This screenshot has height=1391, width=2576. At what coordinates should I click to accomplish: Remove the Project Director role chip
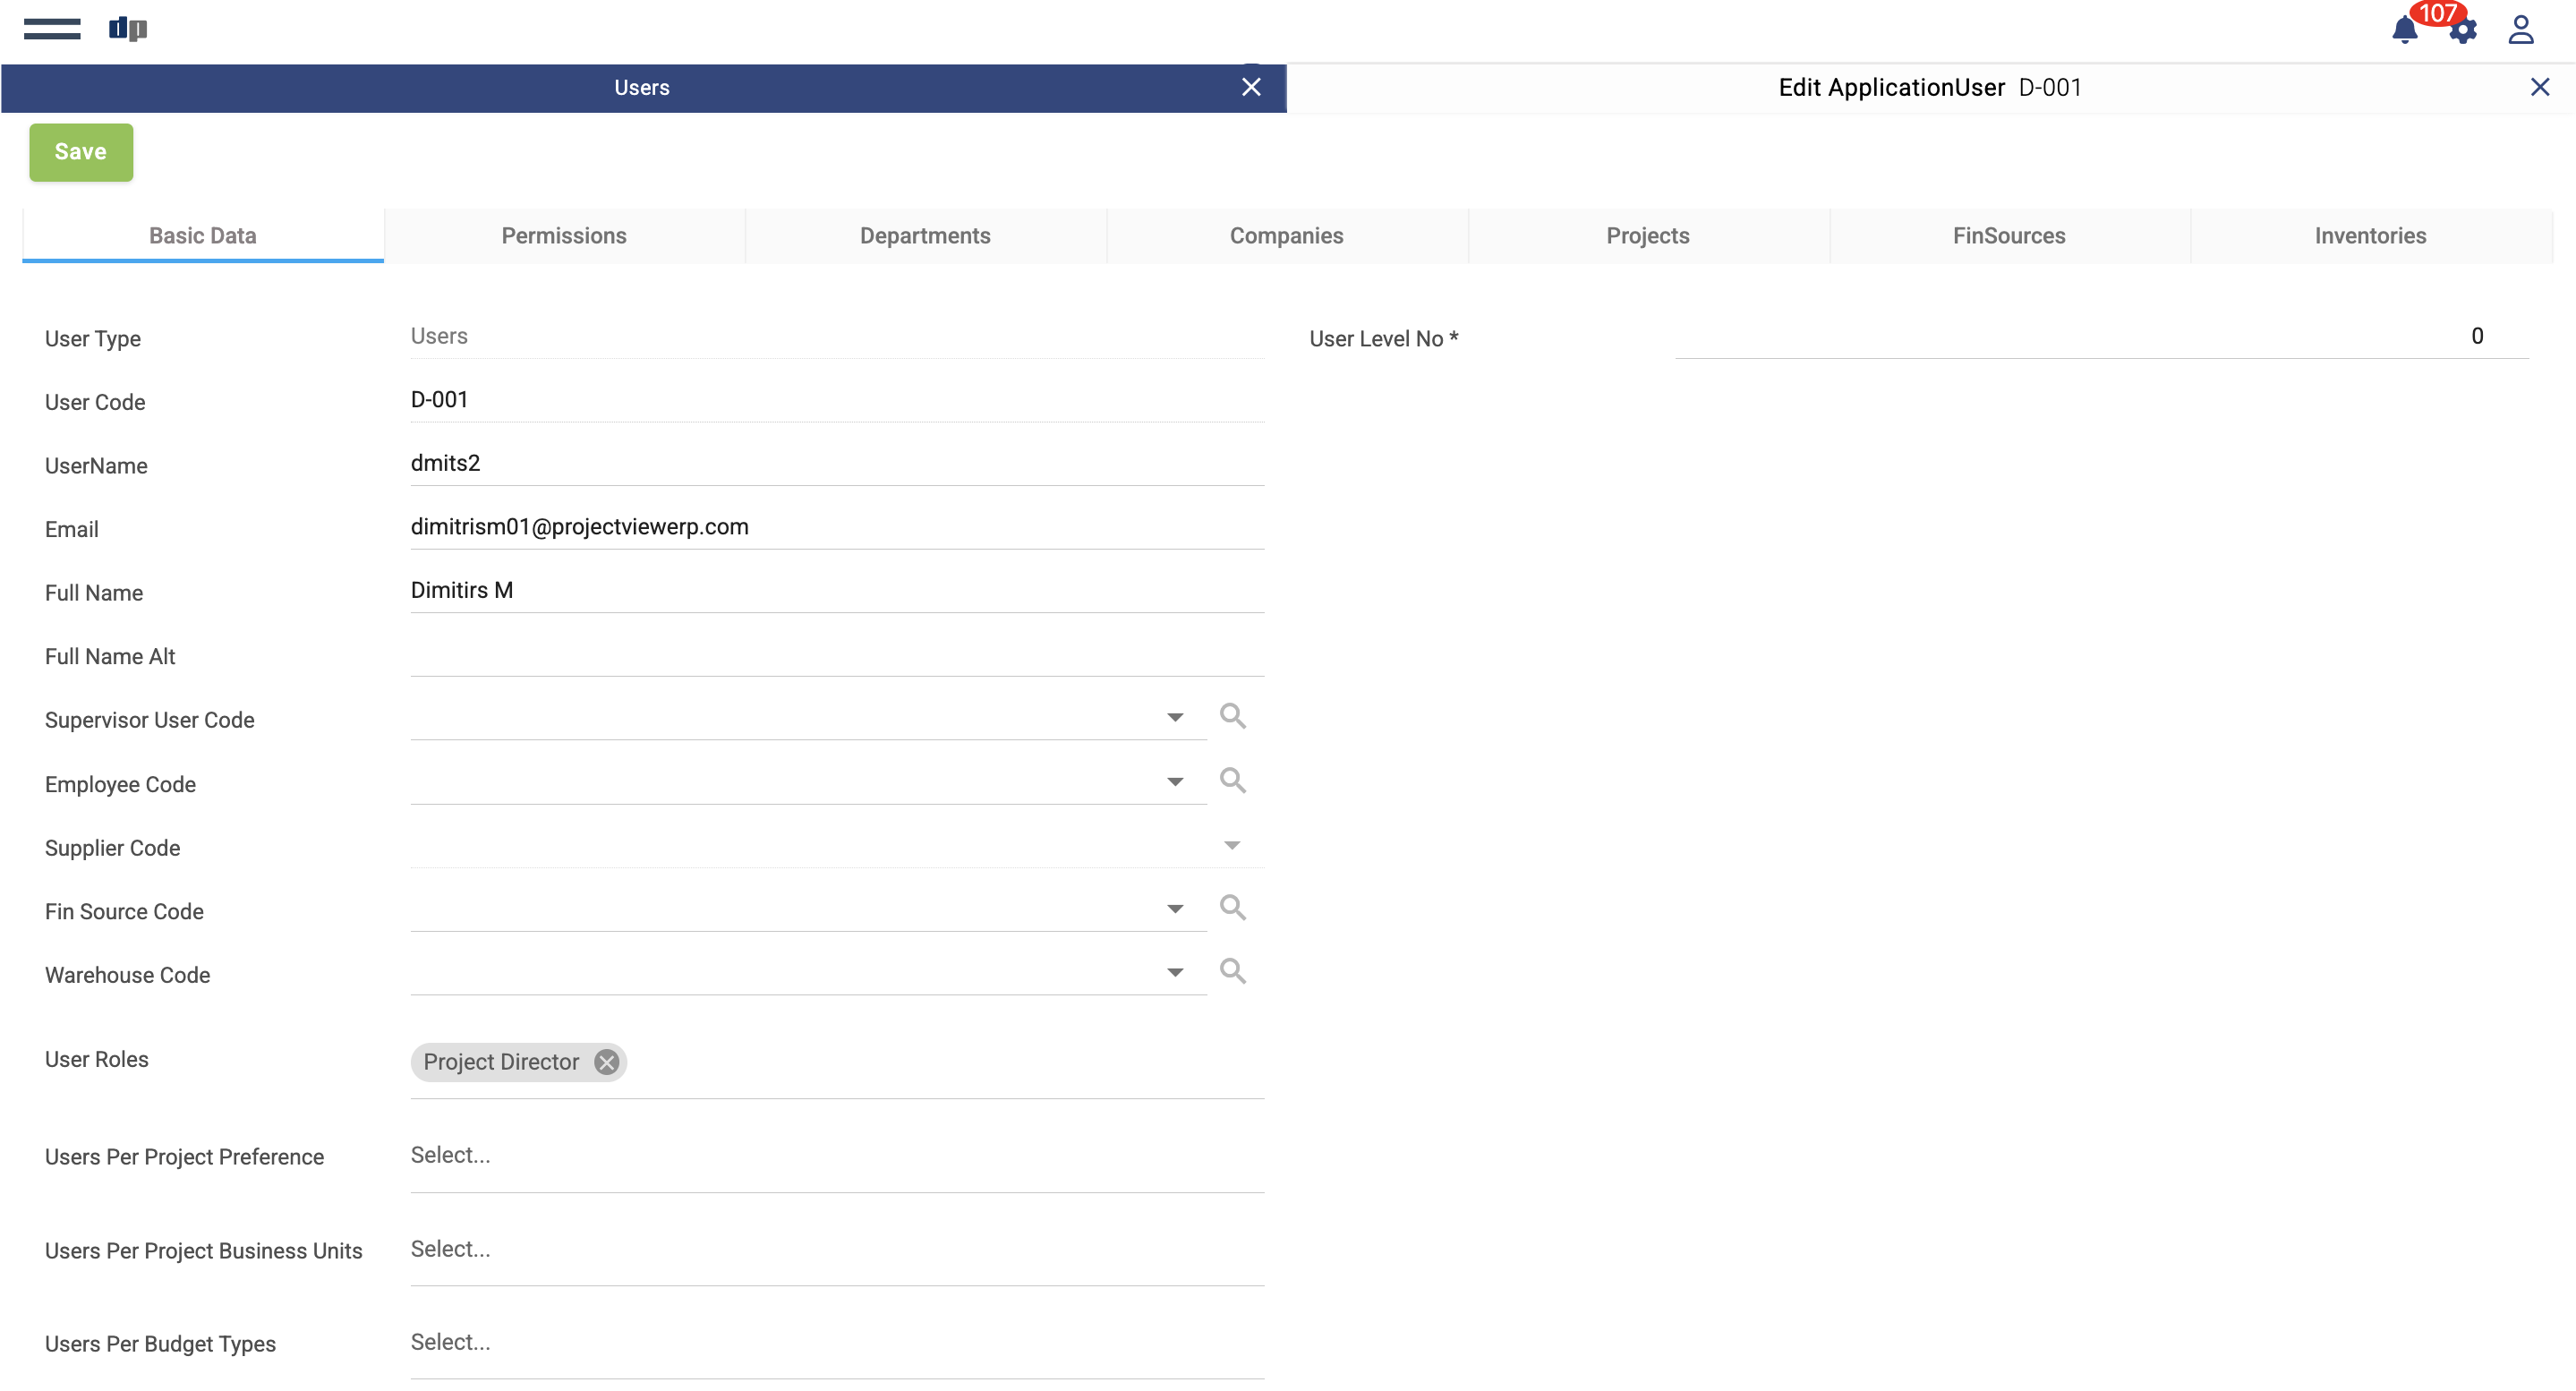(606, 1062)
